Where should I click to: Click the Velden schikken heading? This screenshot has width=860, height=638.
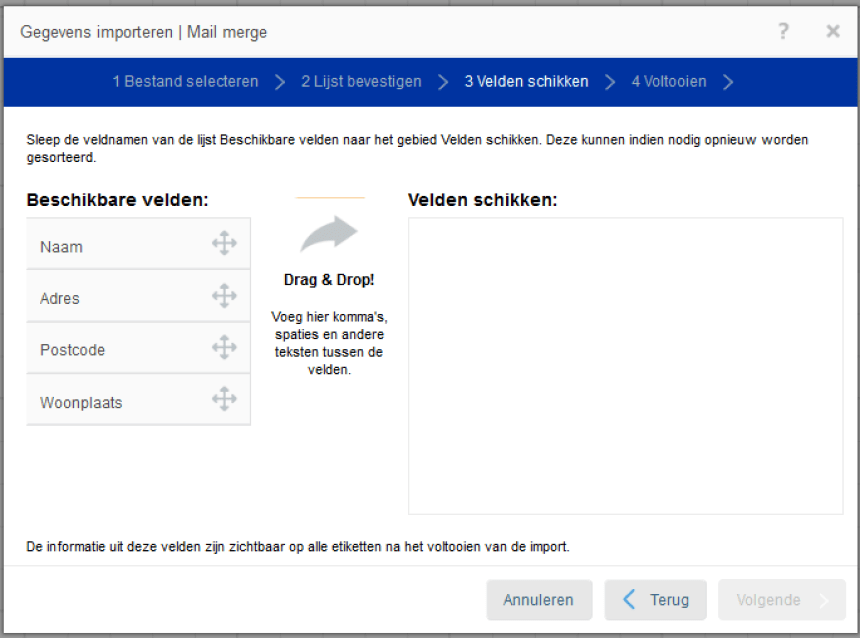(483, 200)
